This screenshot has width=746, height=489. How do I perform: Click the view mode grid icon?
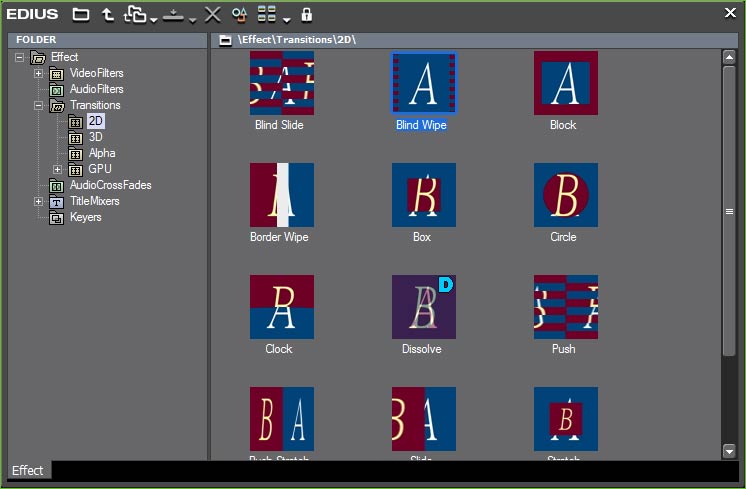(x=267, y=15)
